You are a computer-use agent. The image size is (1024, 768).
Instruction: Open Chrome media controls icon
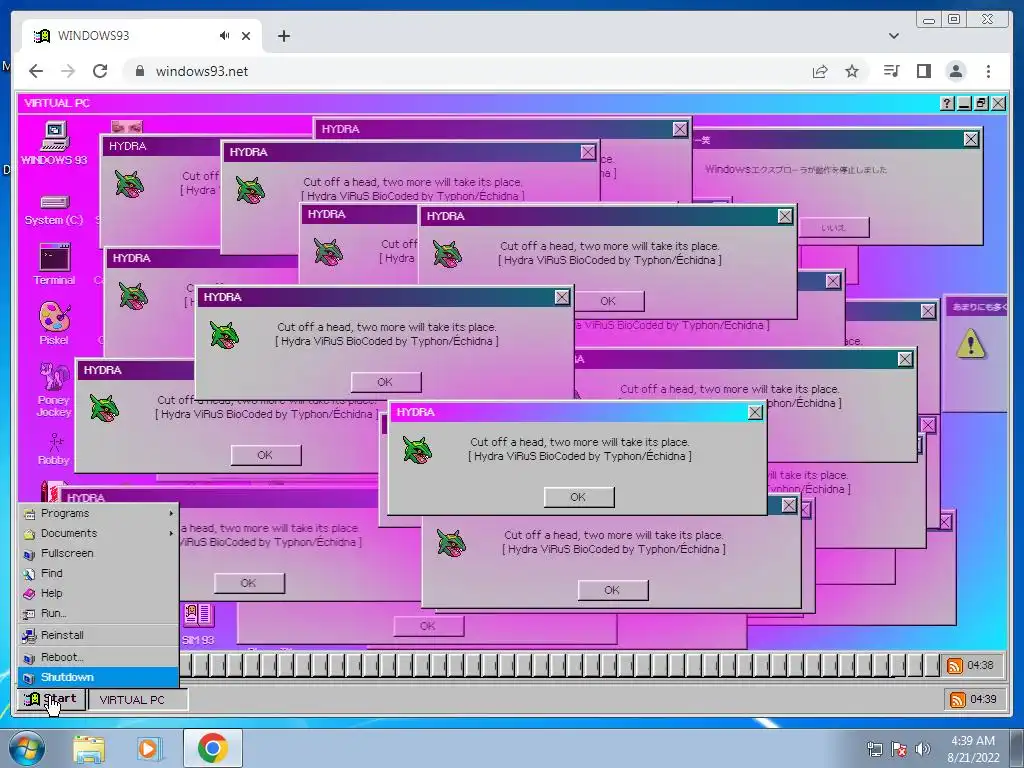click(x=891, y=71)
